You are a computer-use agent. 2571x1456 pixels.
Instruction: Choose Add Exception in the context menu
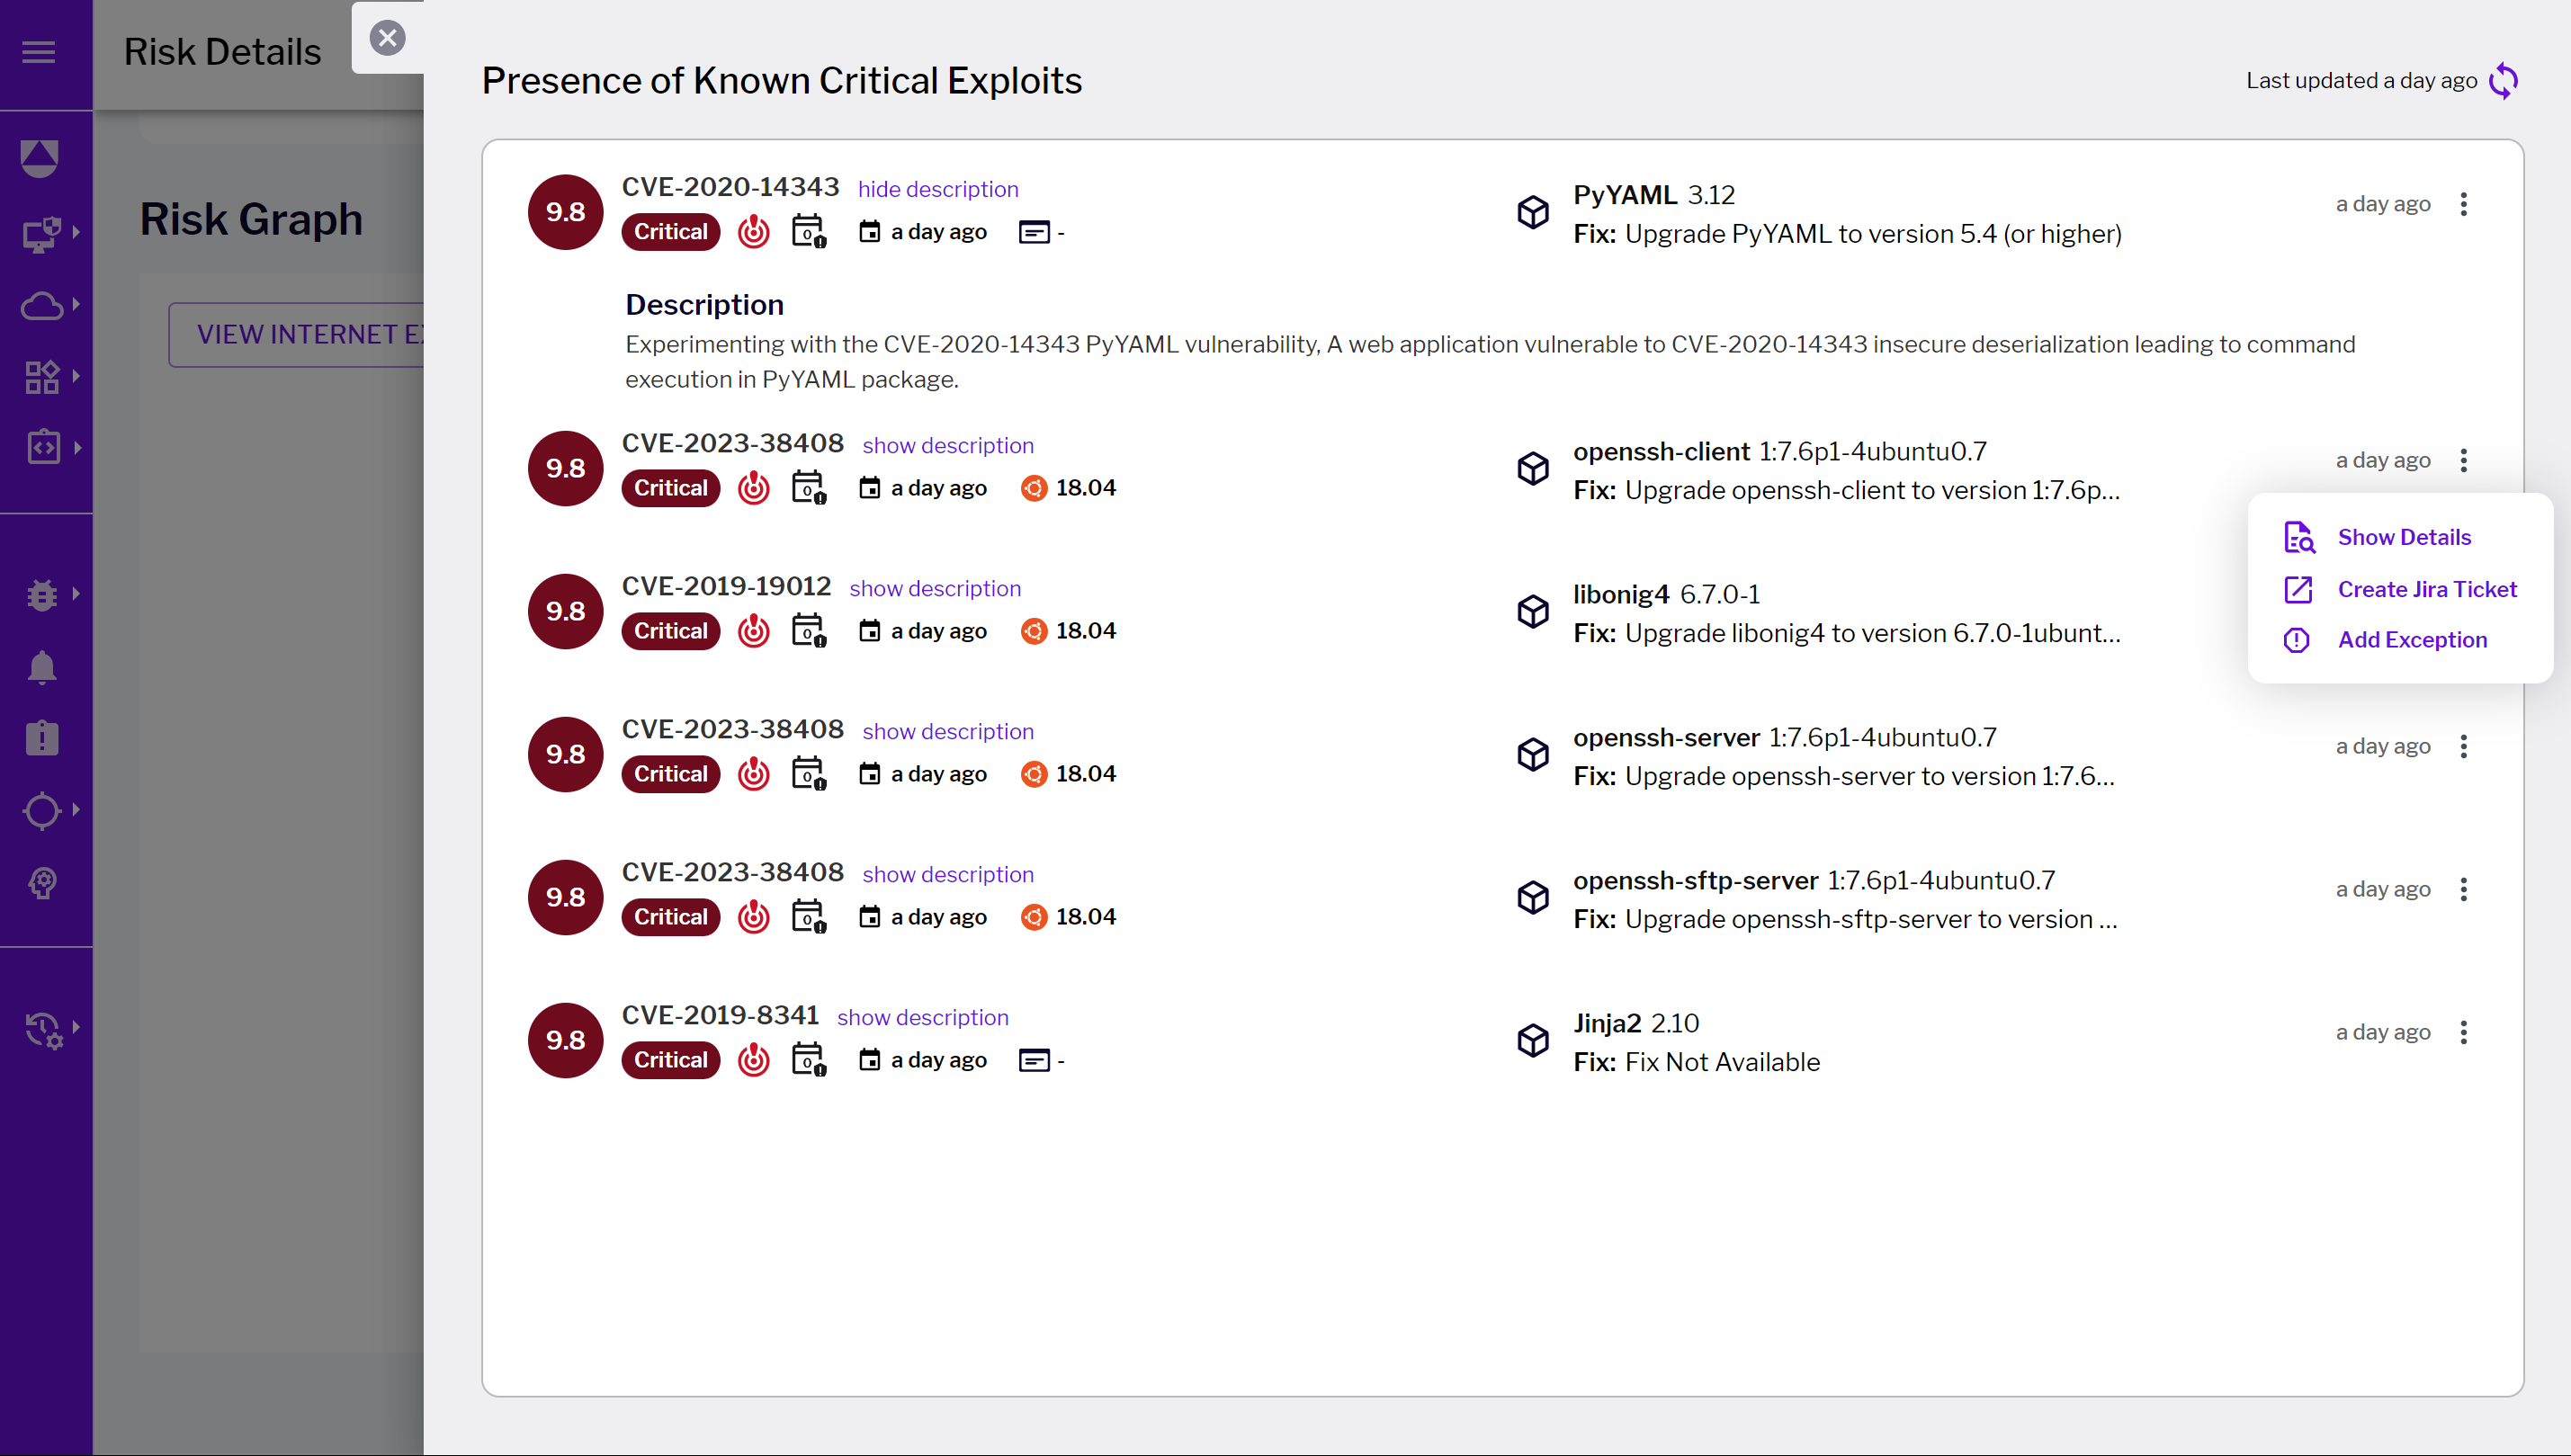(x=2413, y=640)
